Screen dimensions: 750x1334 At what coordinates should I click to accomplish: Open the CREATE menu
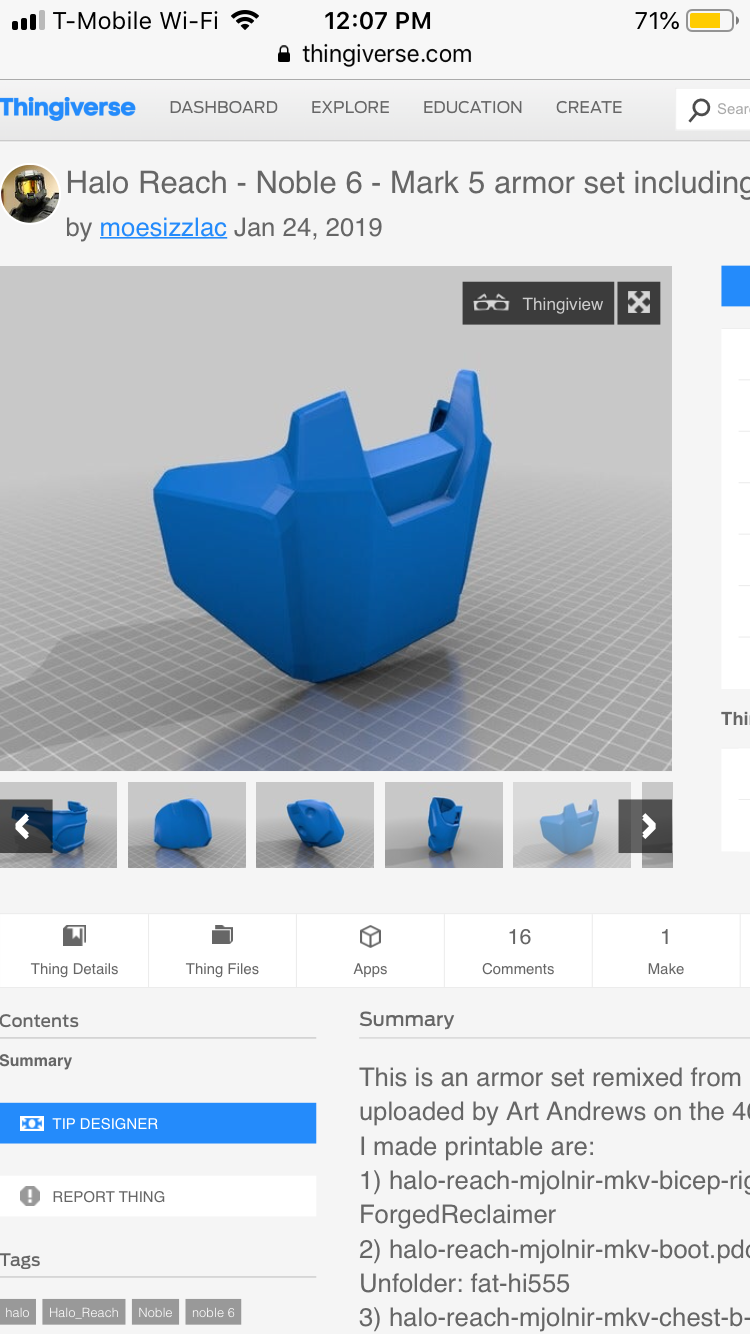(589, 108)
